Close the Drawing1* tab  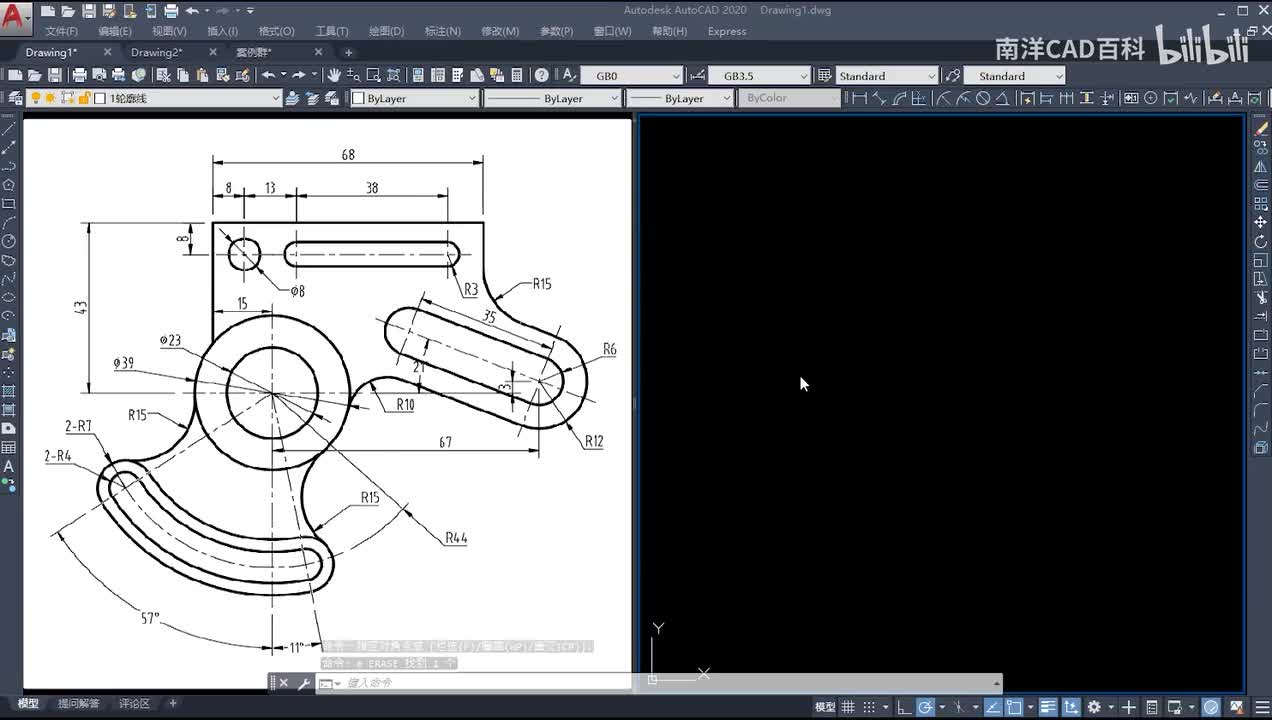coord(107,52)
